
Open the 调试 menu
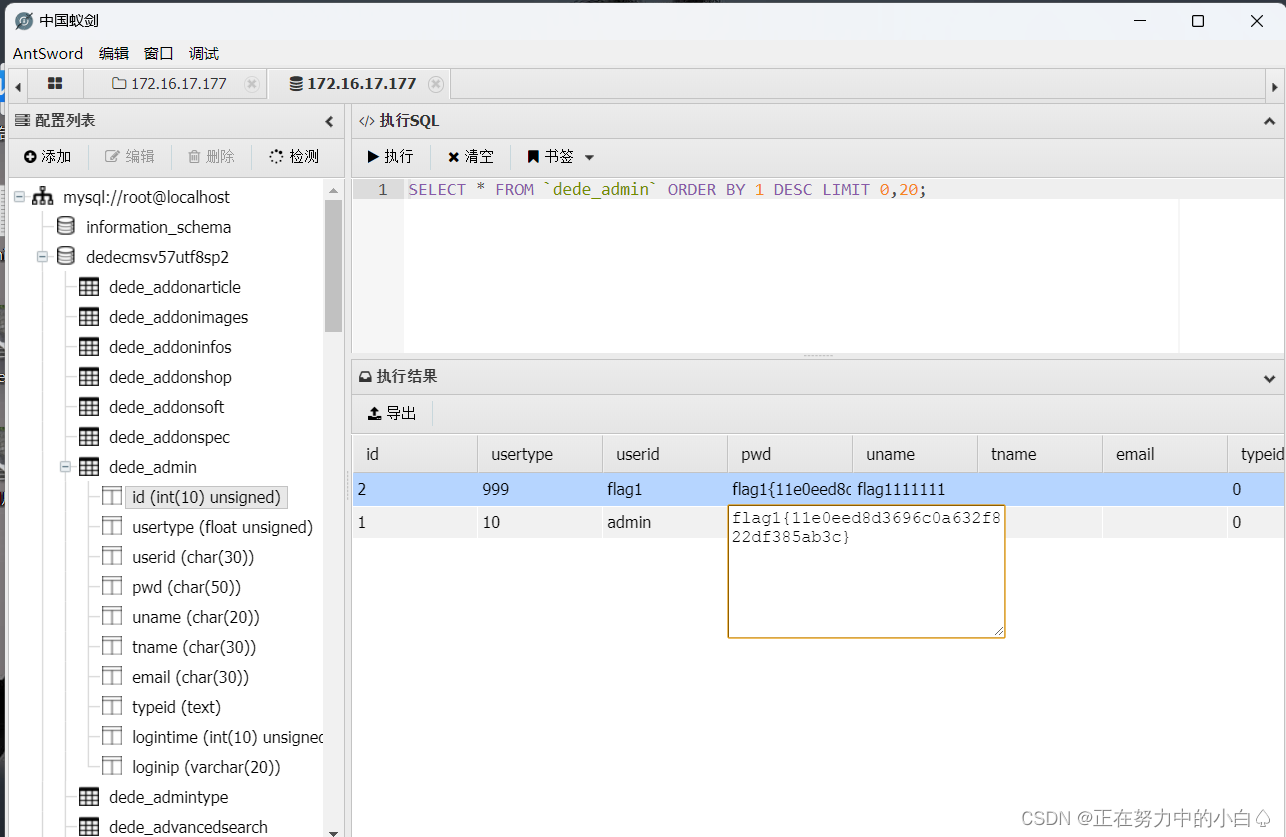(204, 53)
